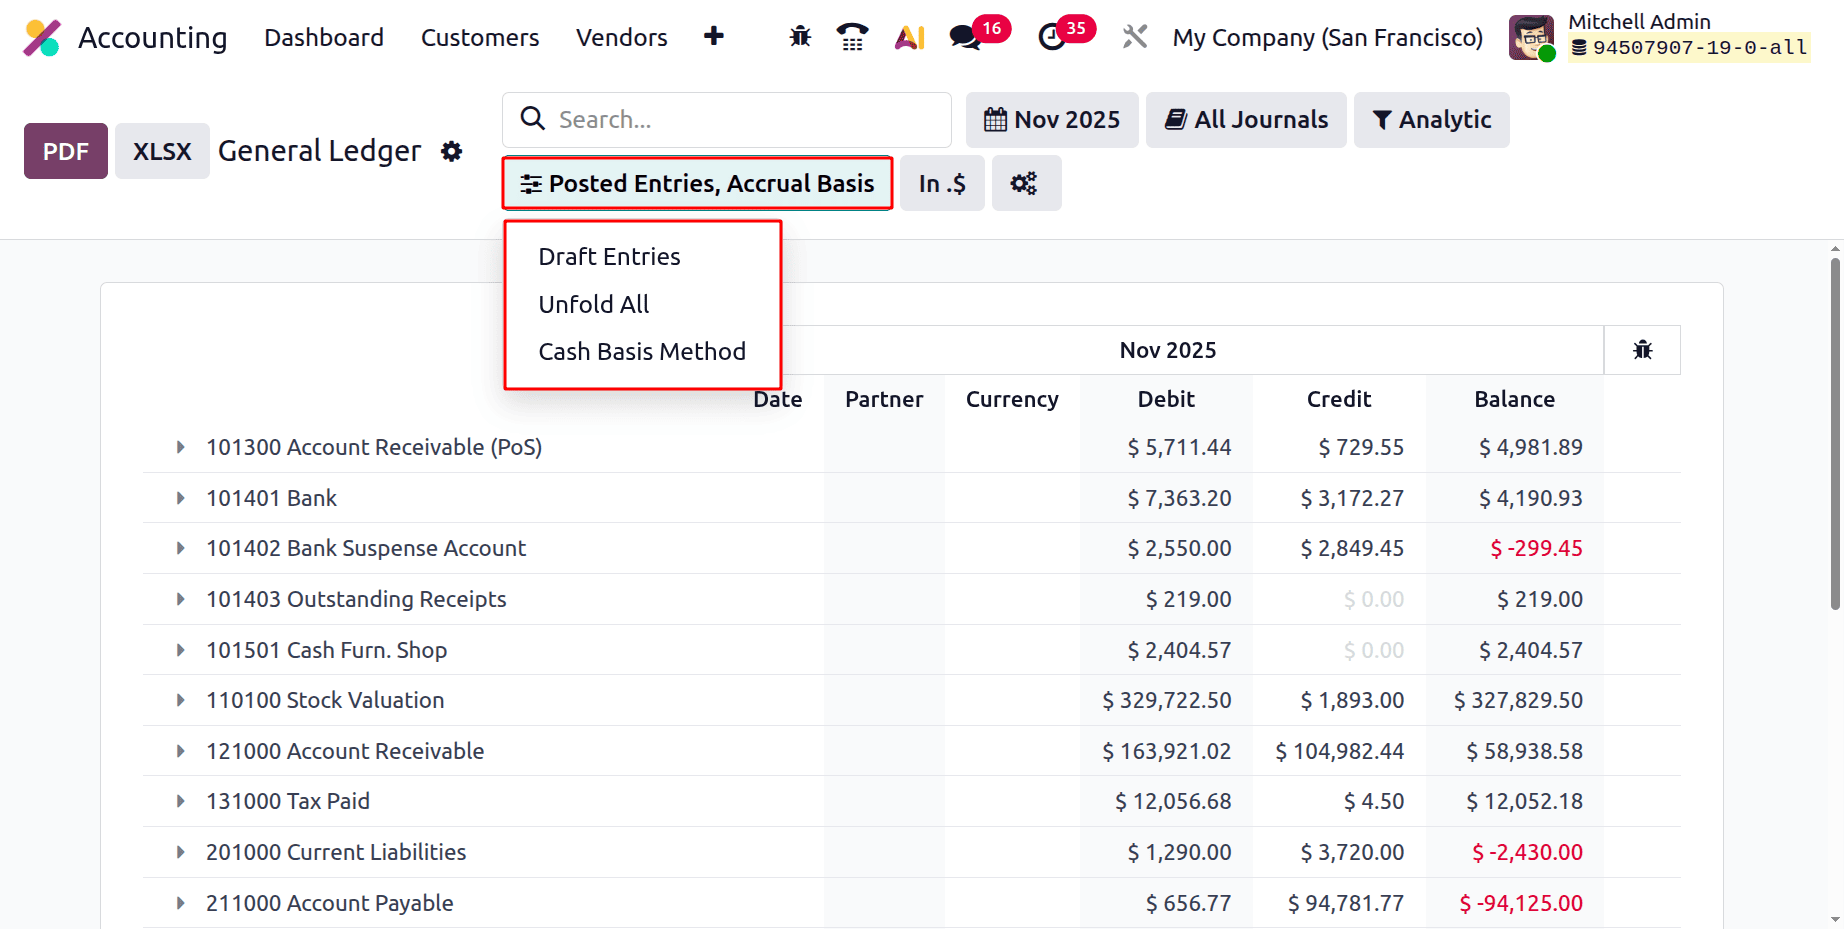Viewport: 1844px width, 929px height.
Task: Select the Unfold All option
Action: [x=594, y=304]
